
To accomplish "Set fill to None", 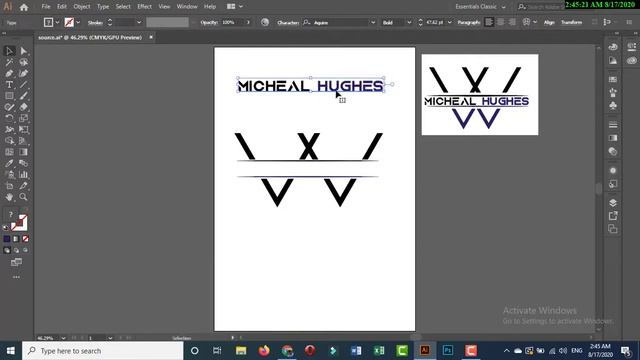I will click(25, 239).
